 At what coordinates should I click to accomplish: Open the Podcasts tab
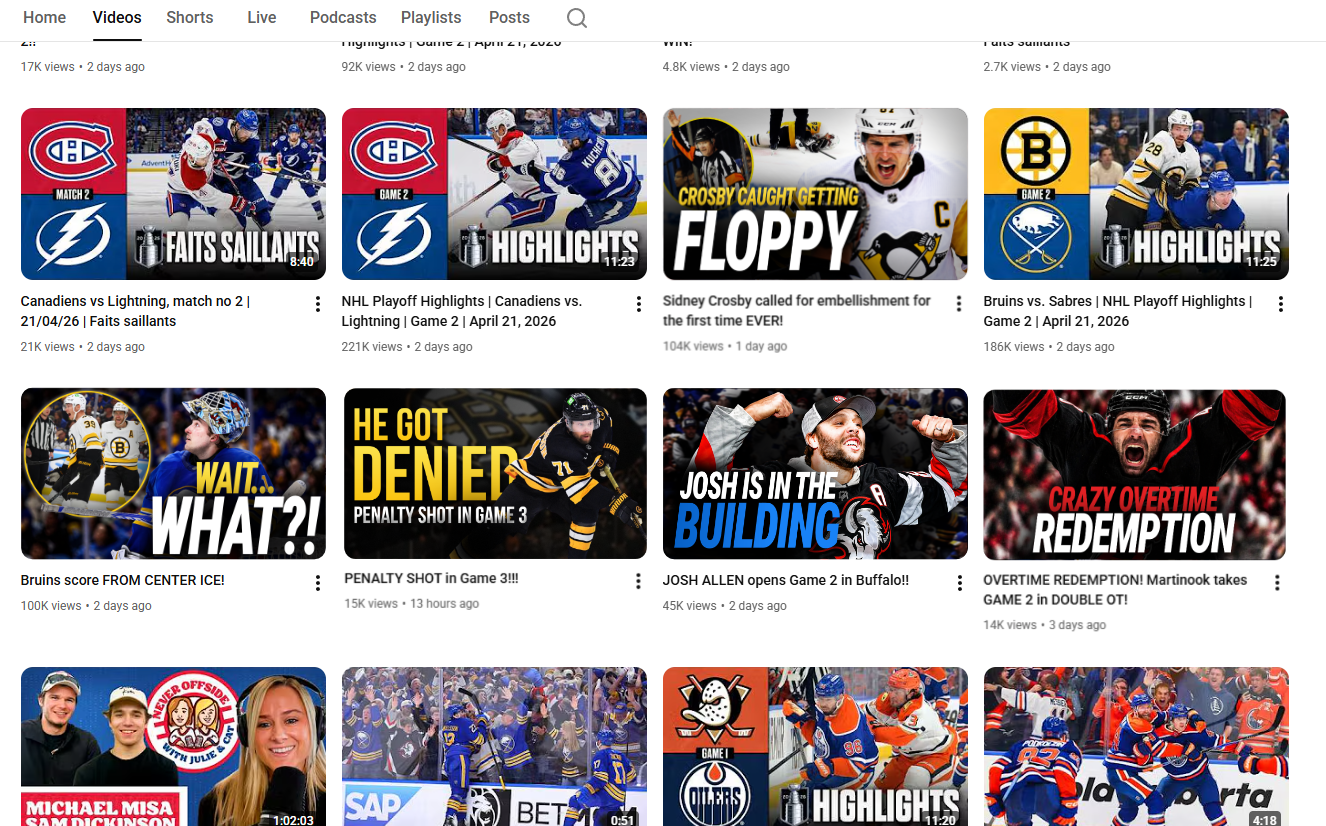343,18
